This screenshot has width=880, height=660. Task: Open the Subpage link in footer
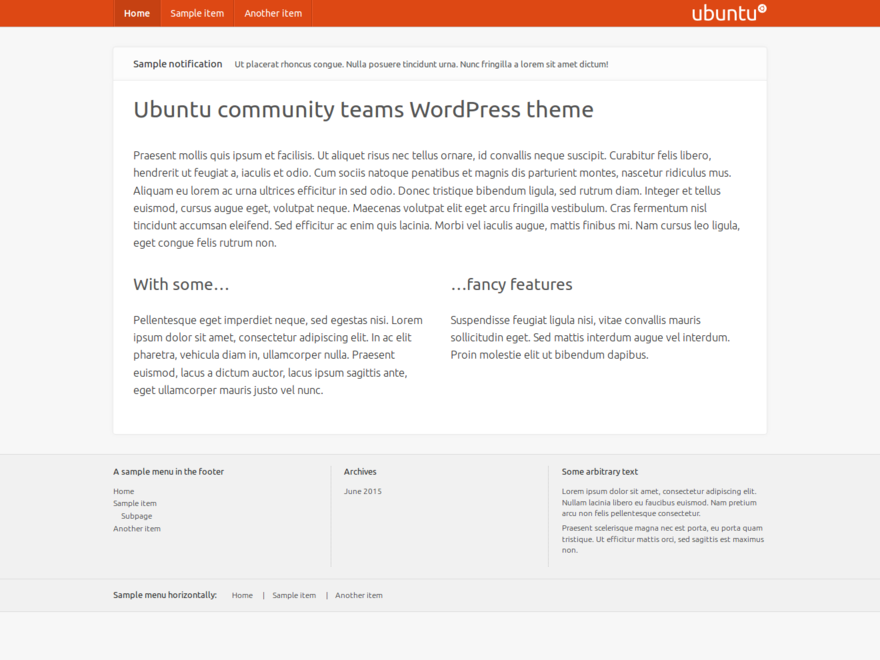click(x=136, y=516)
